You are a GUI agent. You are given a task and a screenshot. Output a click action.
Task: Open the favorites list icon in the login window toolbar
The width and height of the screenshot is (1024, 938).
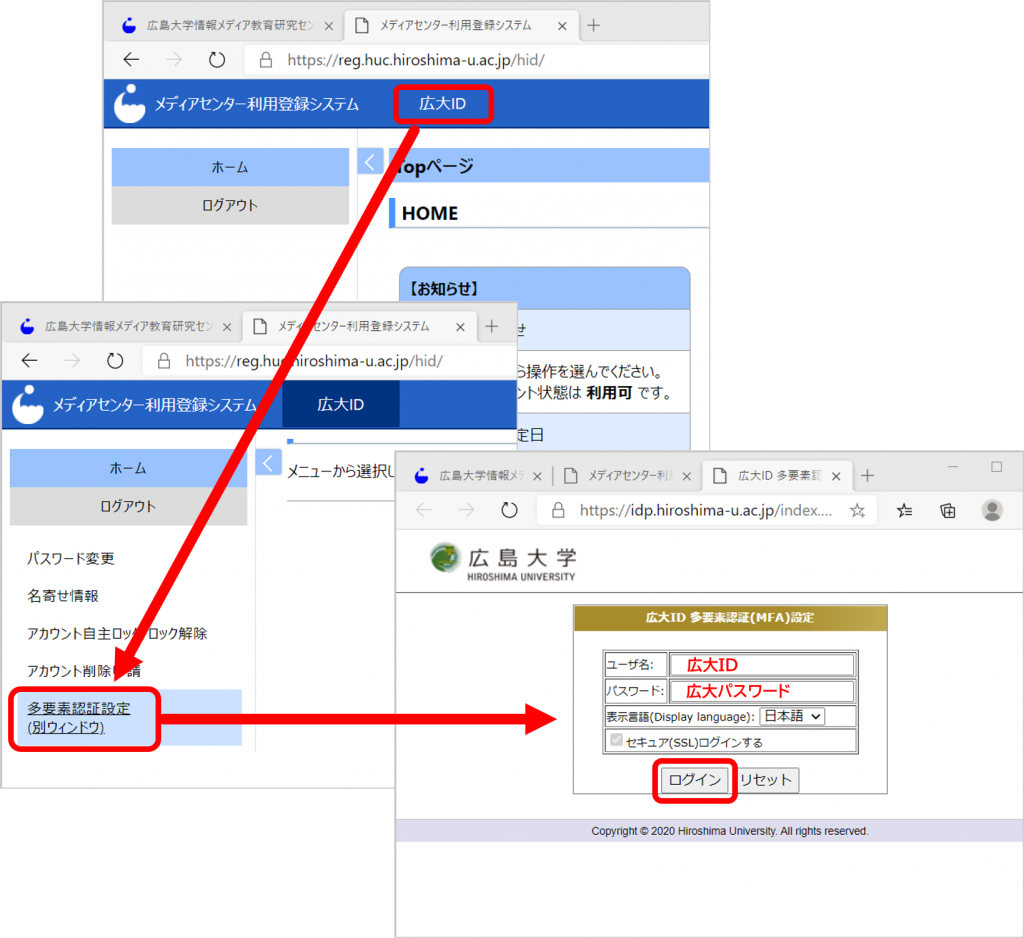pos(904,511)
